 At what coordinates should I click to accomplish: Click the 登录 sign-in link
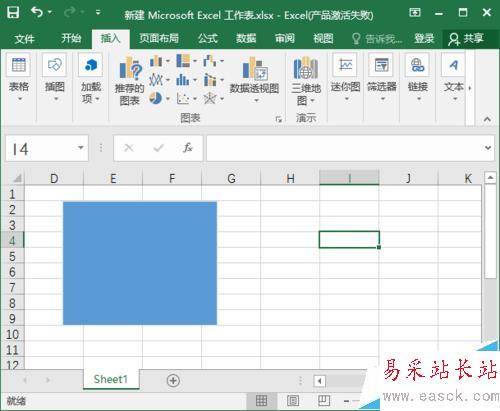424,38
